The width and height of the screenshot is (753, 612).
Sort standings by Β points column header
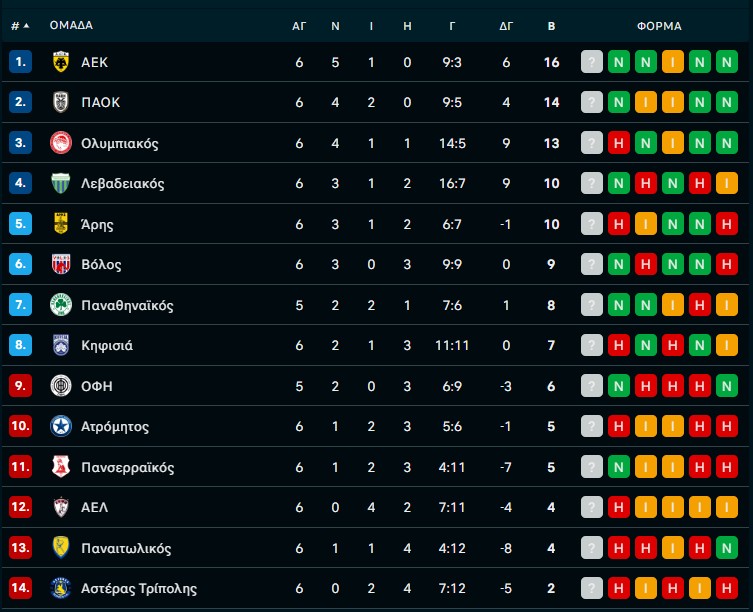pyautogui.click(x=551, y=26)
